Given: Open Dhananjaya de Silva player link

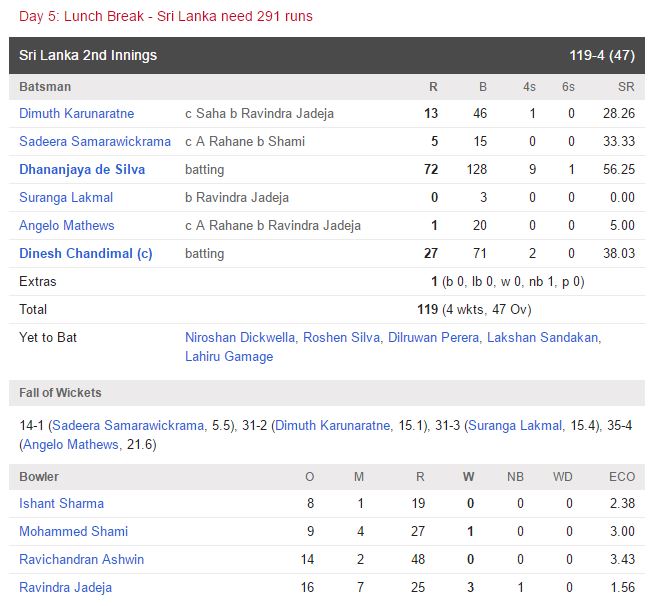Looking at the screenshot, I should pos(82,170).
